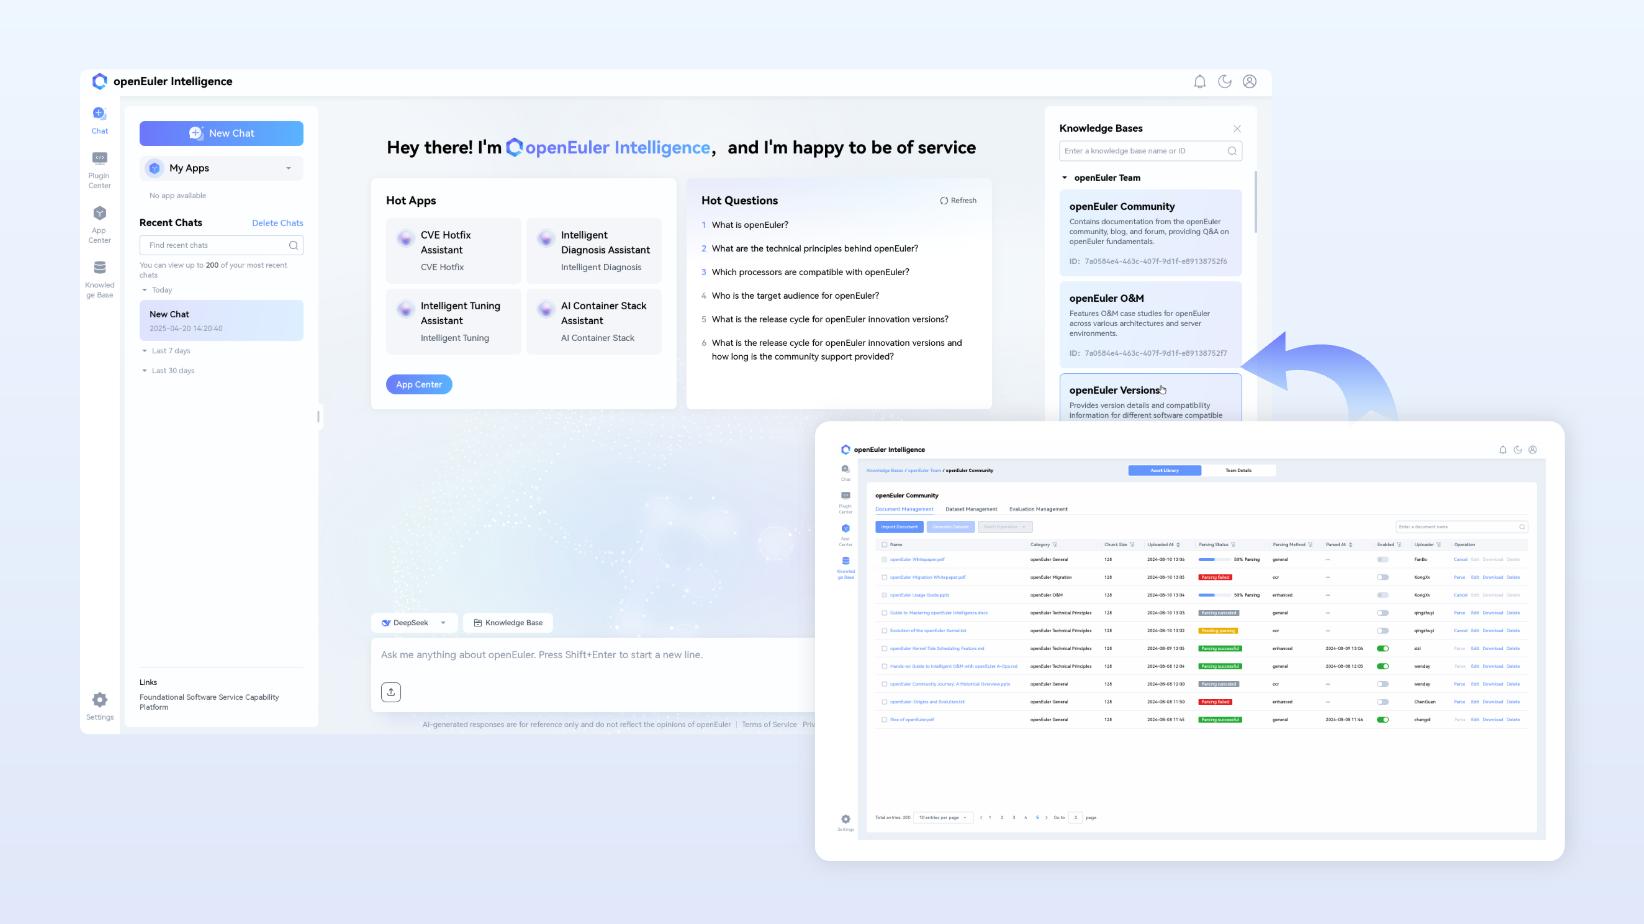This screenshot has height=924, width=1644.
Task: Click the search icon in Find recent chats
Action: [x=294, y=245]
